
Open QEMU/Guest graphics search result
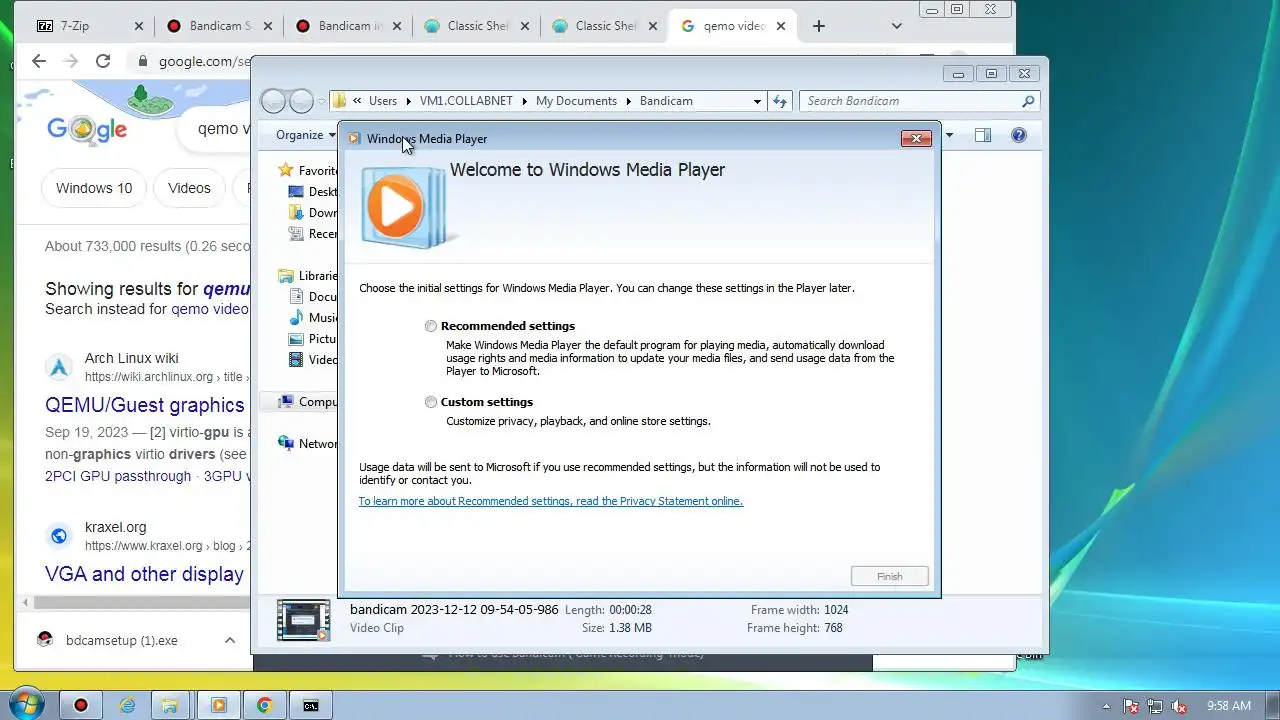145,405
